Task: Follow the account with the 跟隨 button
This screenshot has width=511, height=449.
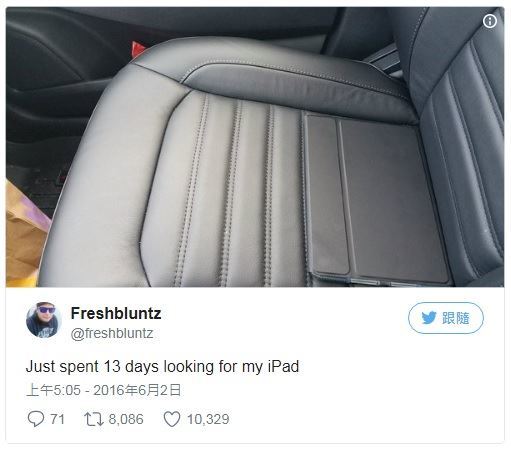Action: click(446, 318)
